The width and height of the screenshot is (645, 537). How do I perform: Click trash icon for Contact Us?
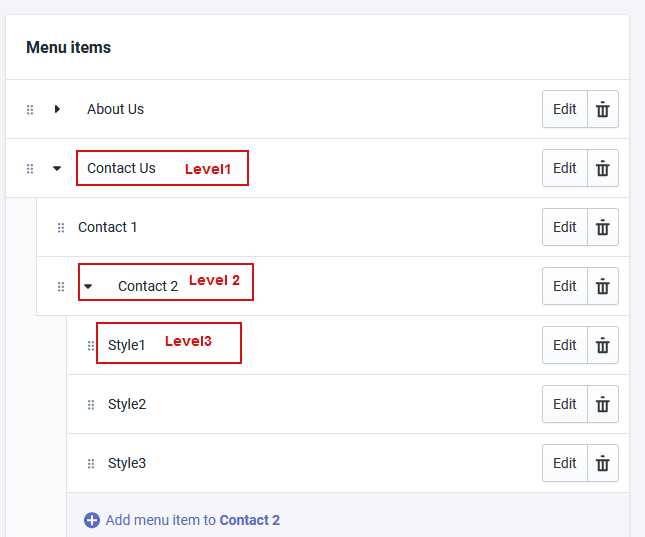tap(602, 168)
